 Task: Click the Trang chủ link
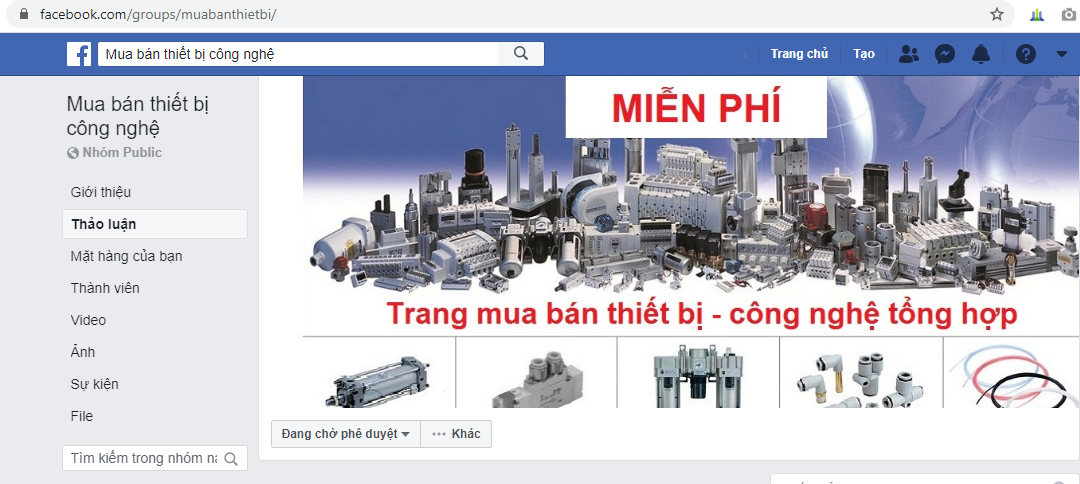799,54
